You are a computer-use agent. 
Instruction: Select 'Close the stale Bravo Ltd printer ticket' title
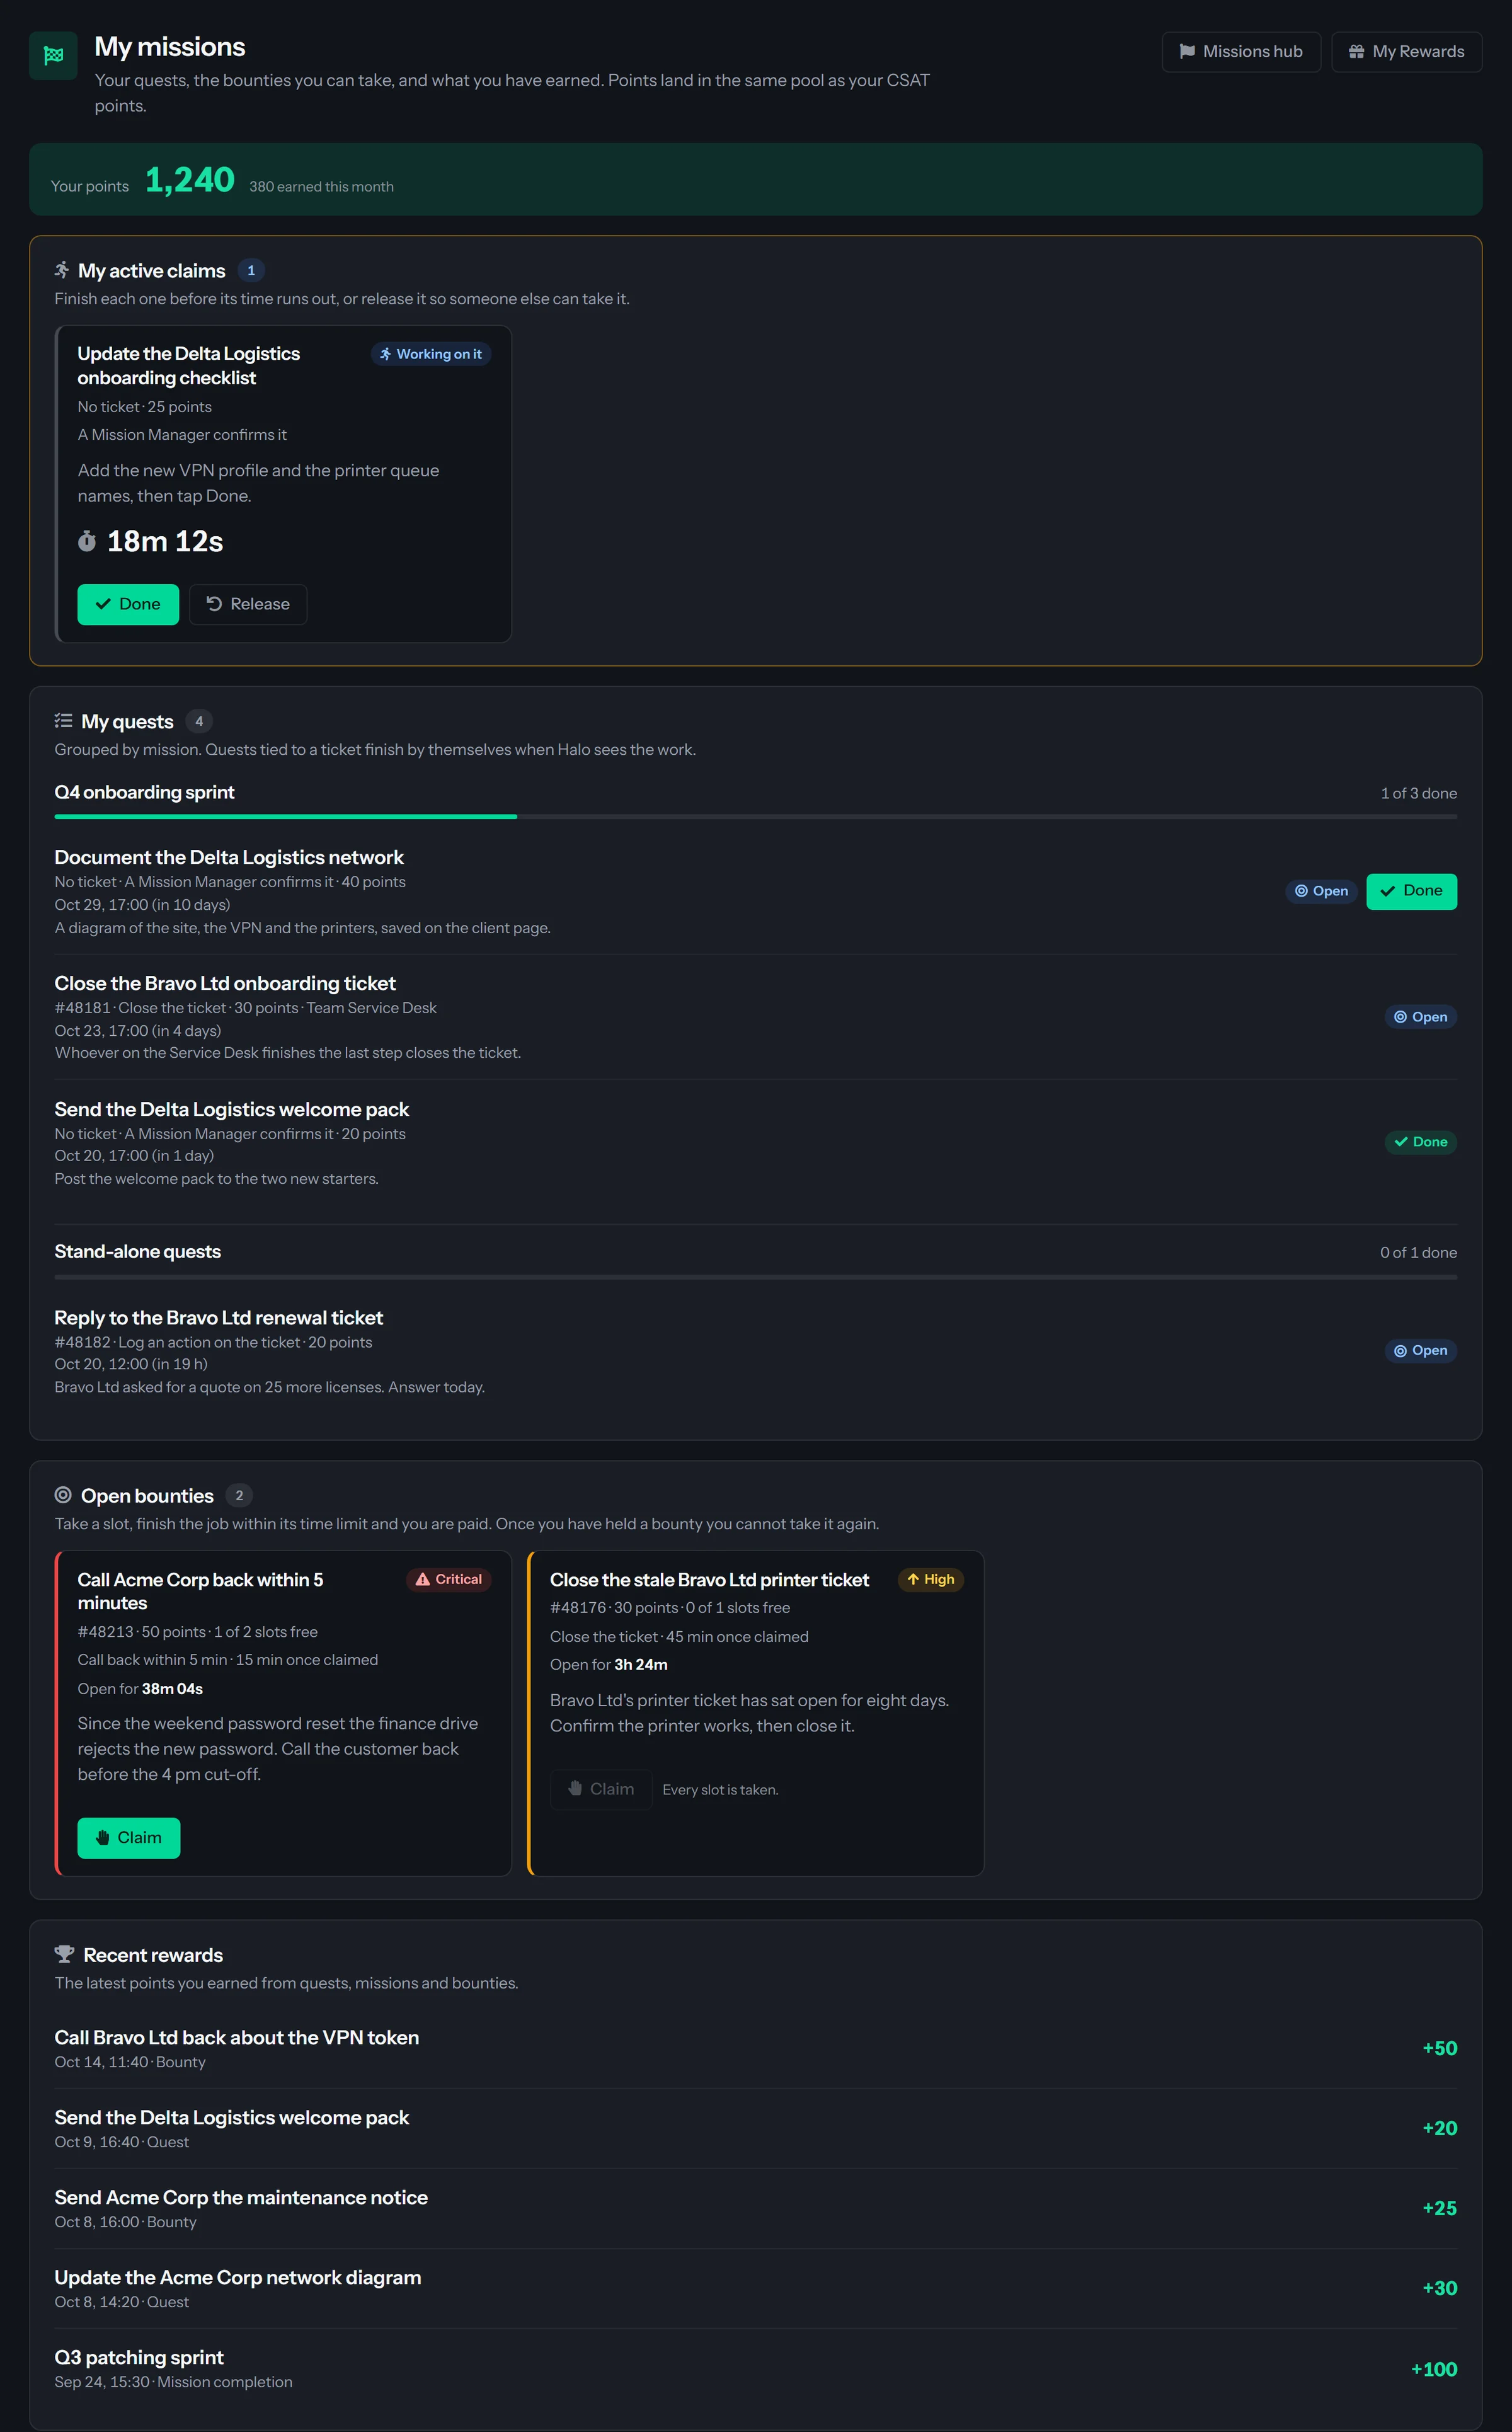pos(709,1580)
